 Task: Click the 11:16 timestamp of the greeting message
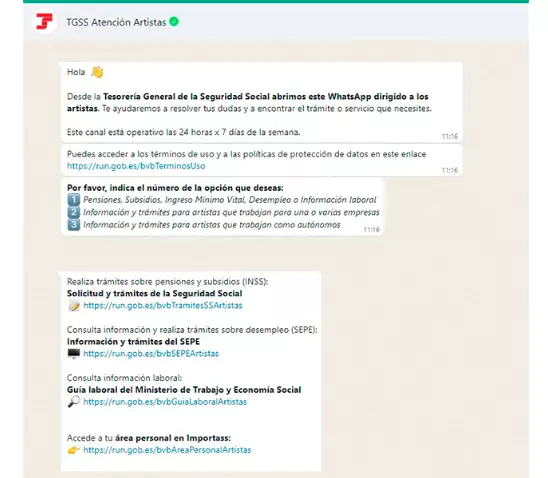(x=449, y=136)
